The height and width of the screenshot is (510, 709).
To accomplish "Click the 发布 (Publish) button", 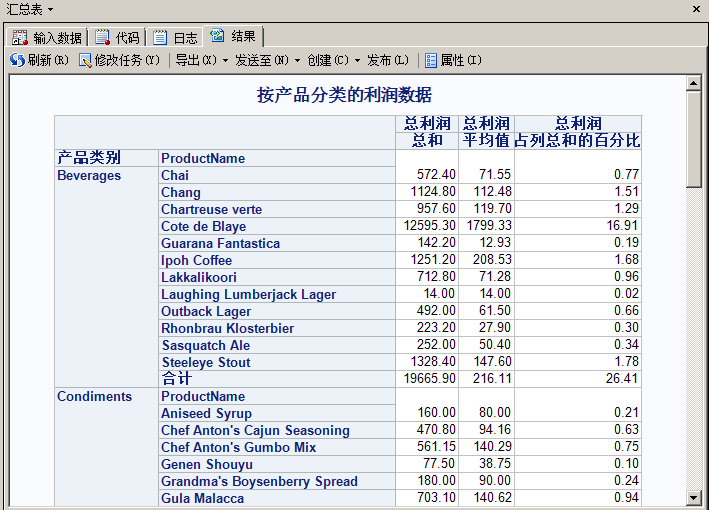I will (x=388, y=60).
